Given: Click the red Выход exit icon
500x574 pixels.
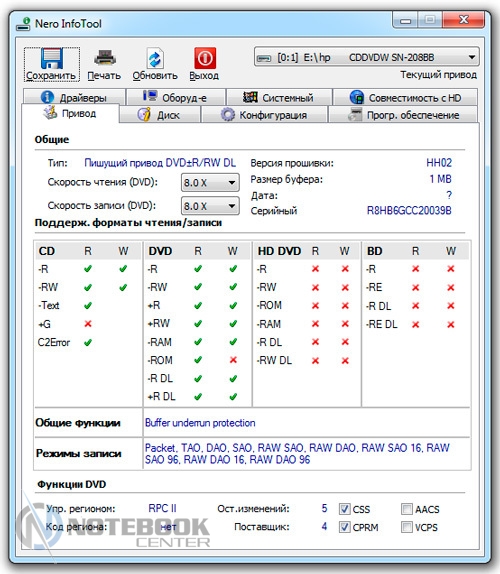Looking at the screenshot, I should click(205, 58).
